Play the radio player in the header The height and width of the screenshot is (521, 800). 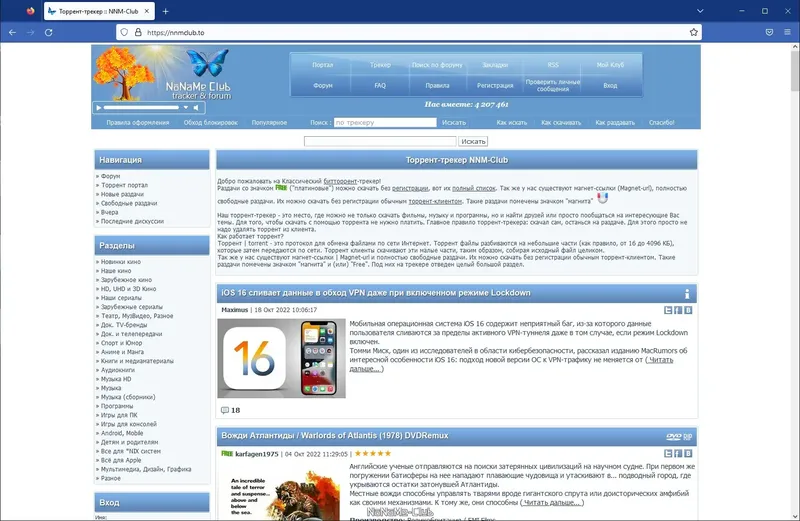99,108
